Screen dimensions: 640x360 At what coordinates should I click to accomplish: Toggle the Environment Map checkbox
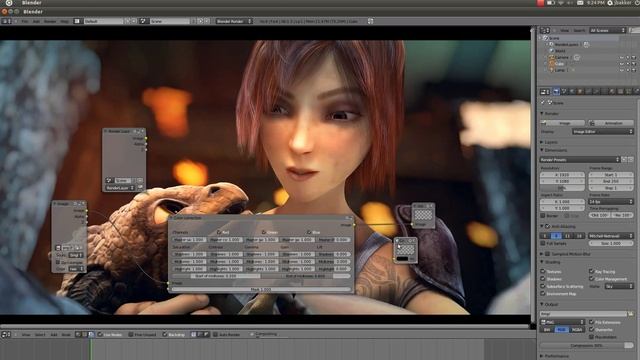click(543, 293)
